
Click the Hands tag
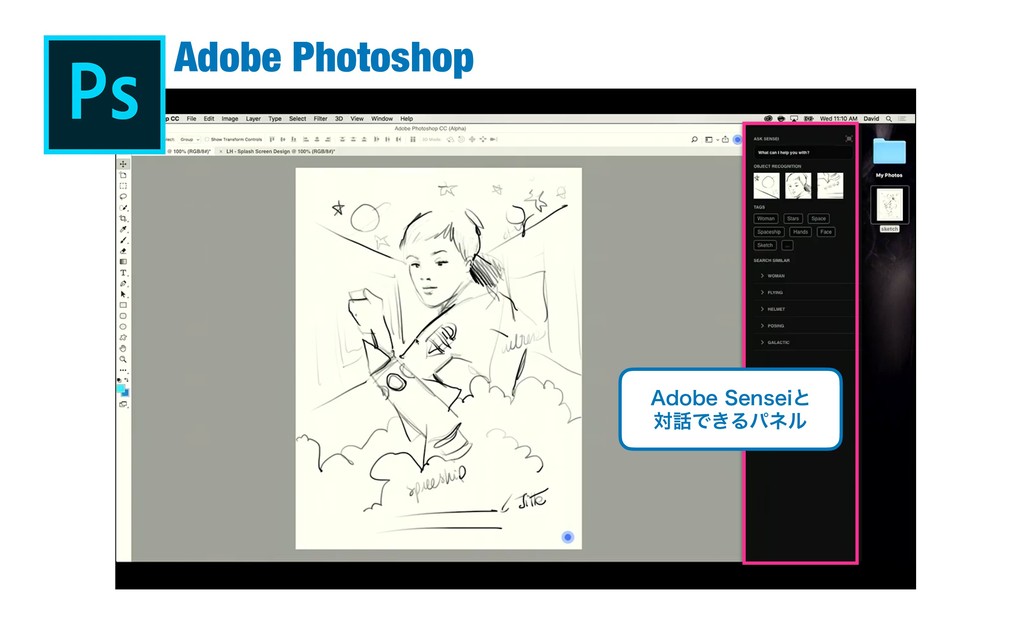801,232
